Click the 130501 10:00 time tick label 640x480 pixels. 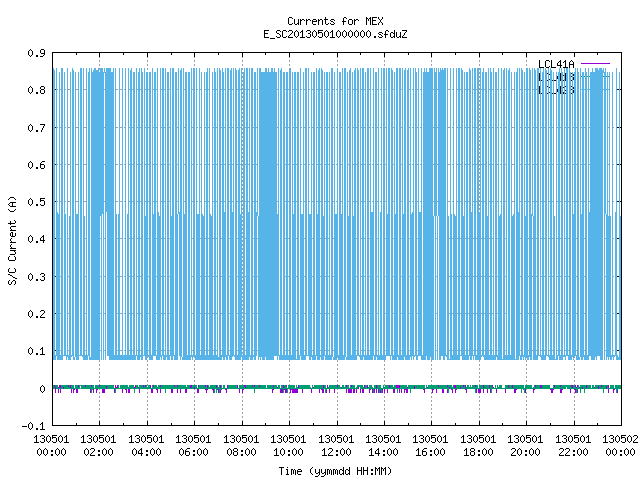coord(288,446)
